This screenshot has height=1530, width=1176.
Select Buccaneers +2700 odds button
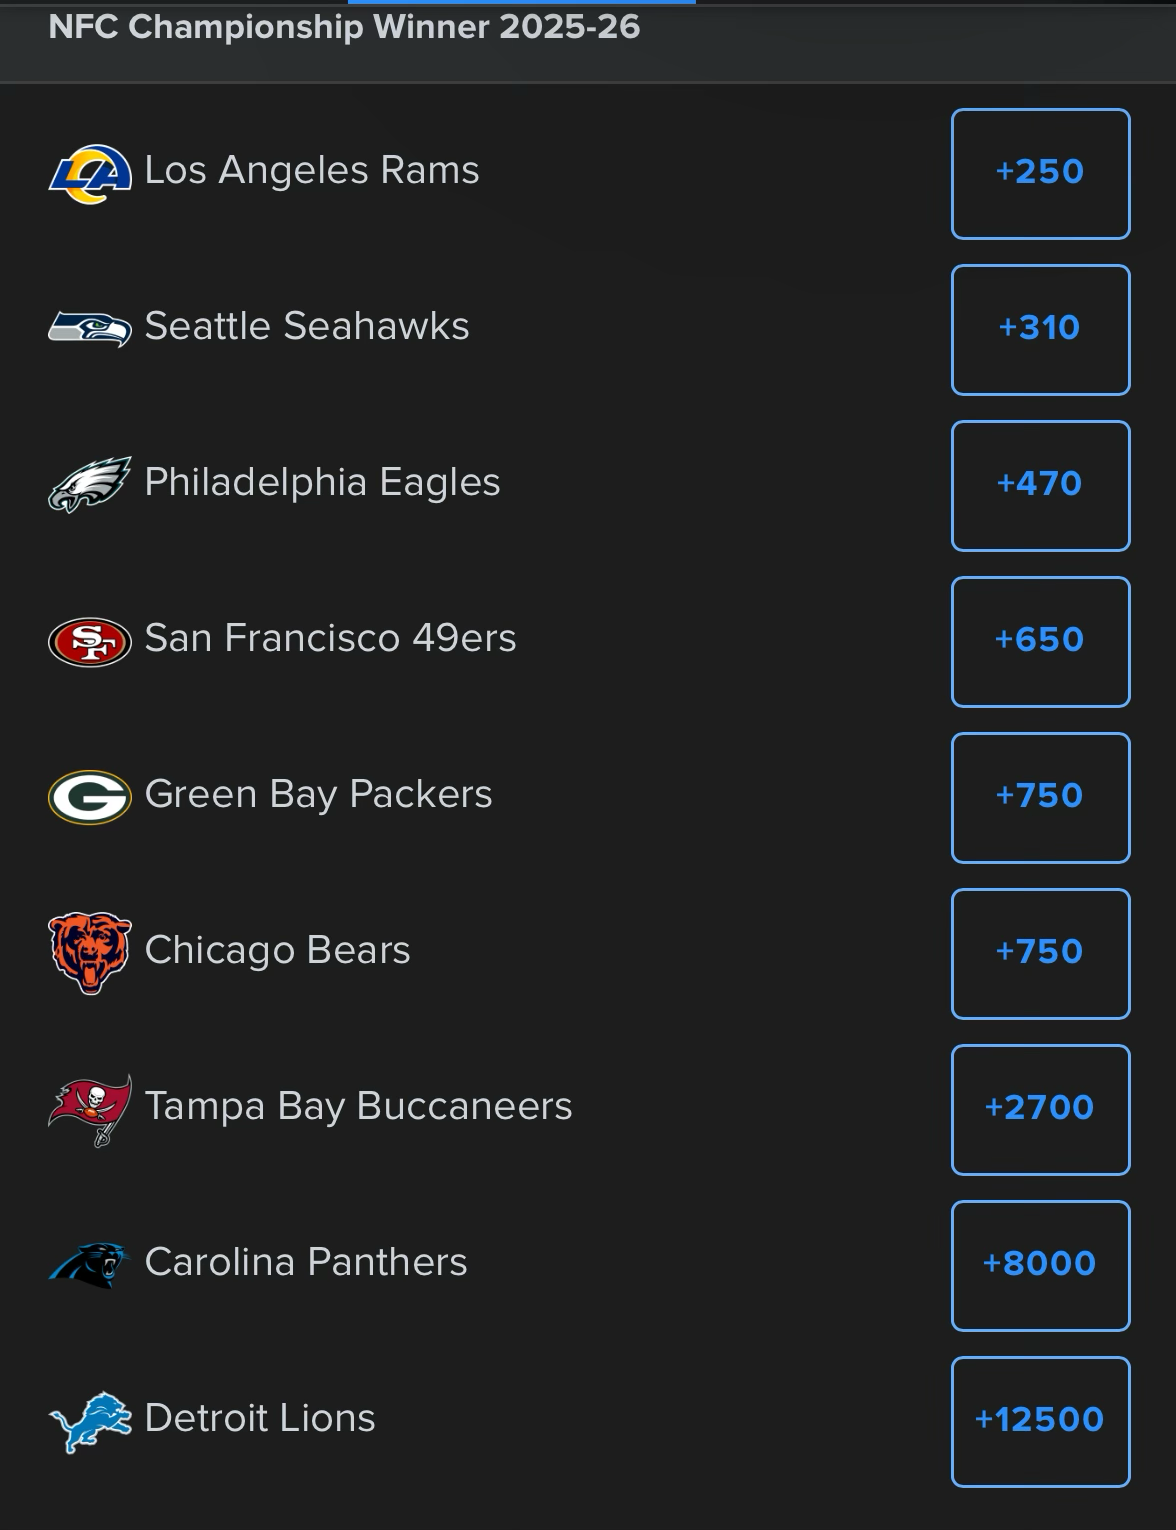click(x=1040, y=1110)
